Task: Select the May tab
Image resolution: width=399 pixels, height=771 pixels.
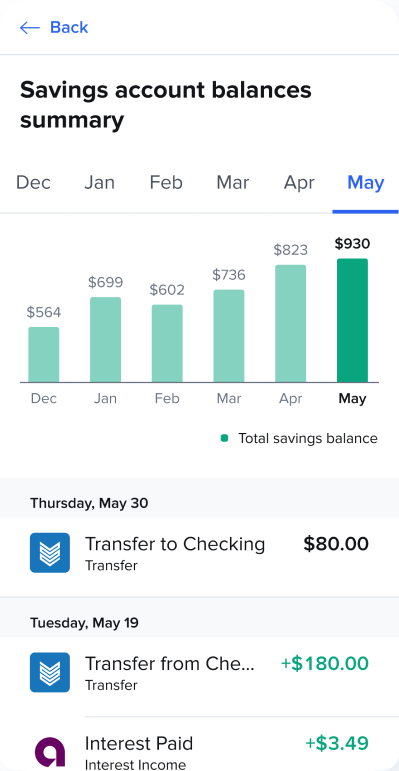Action: pos(366,182)
